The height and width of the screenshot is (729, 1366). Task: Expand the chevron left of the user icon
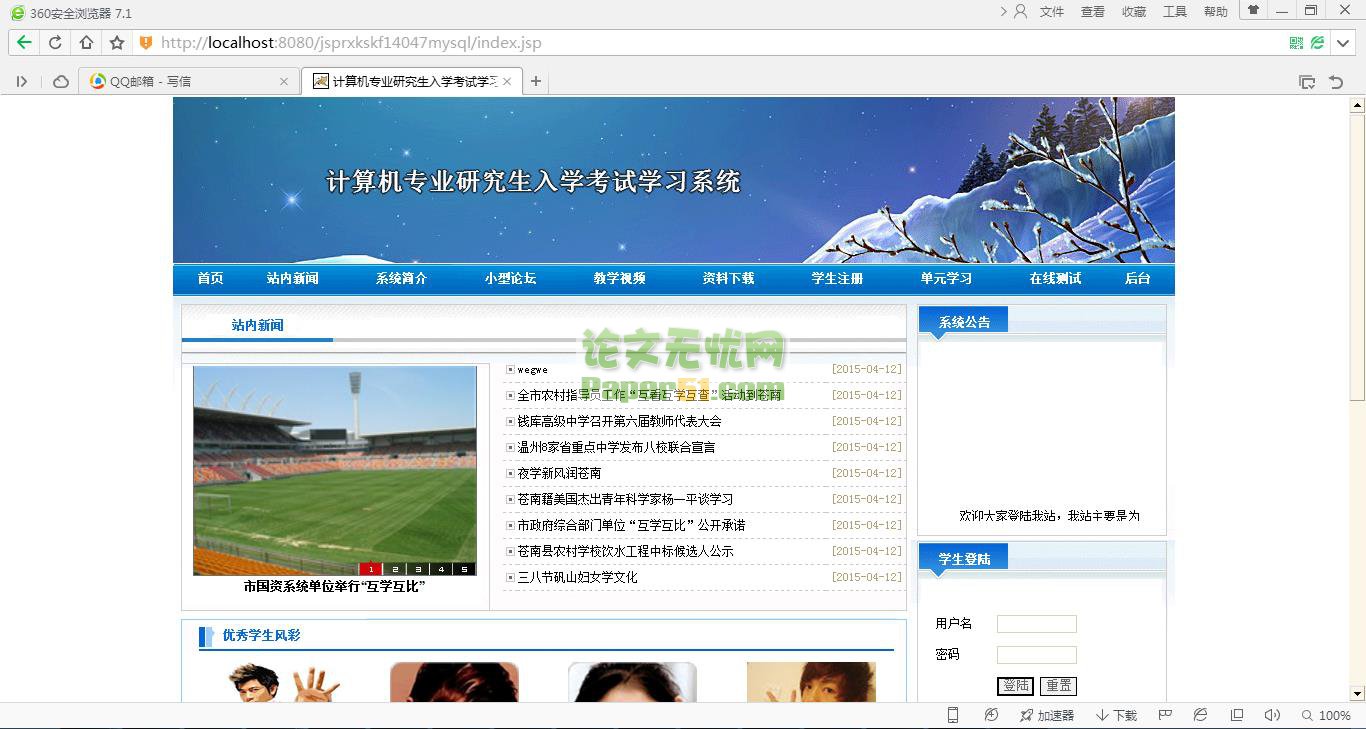(1003, 12)
